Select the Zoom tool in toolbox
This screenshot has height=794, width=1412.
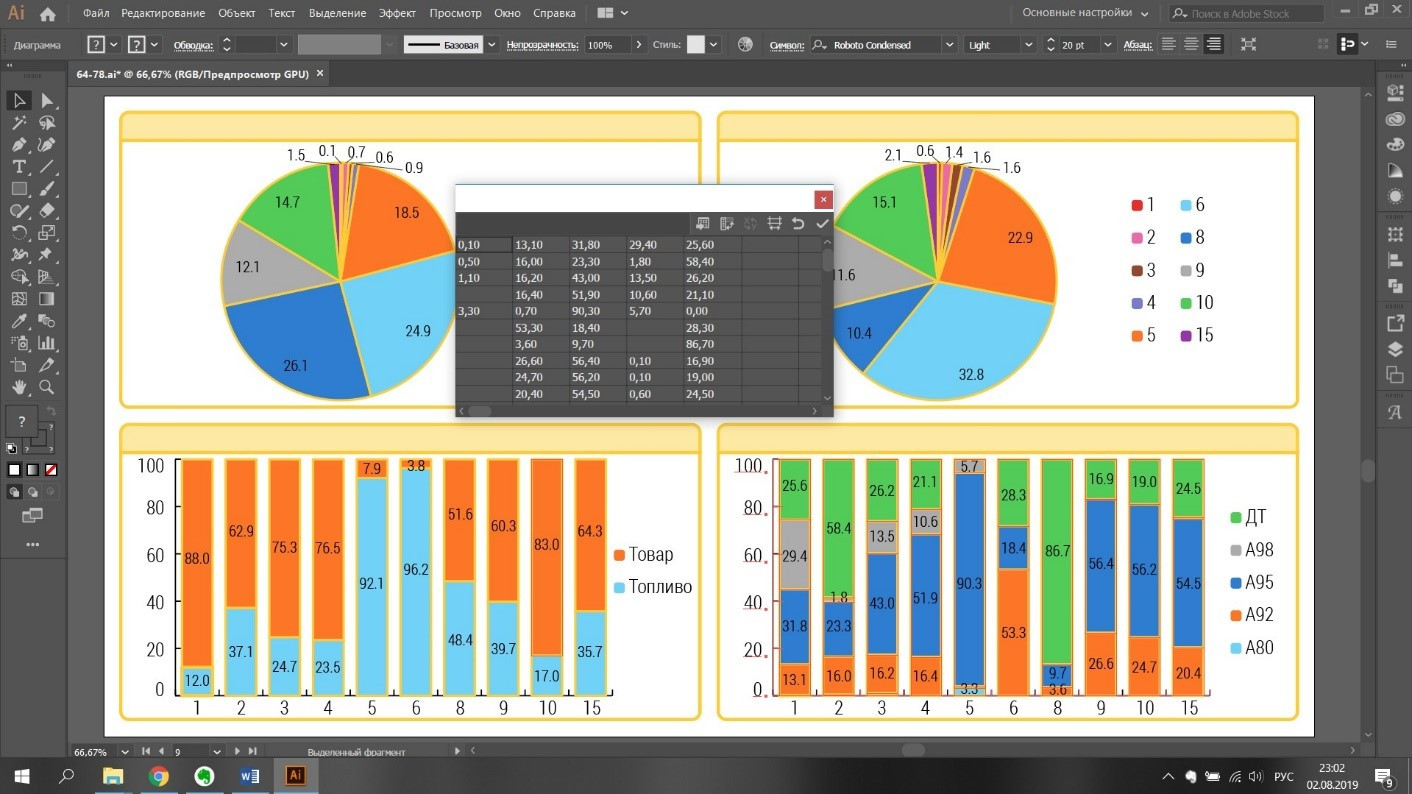click(x=46, y=386)
